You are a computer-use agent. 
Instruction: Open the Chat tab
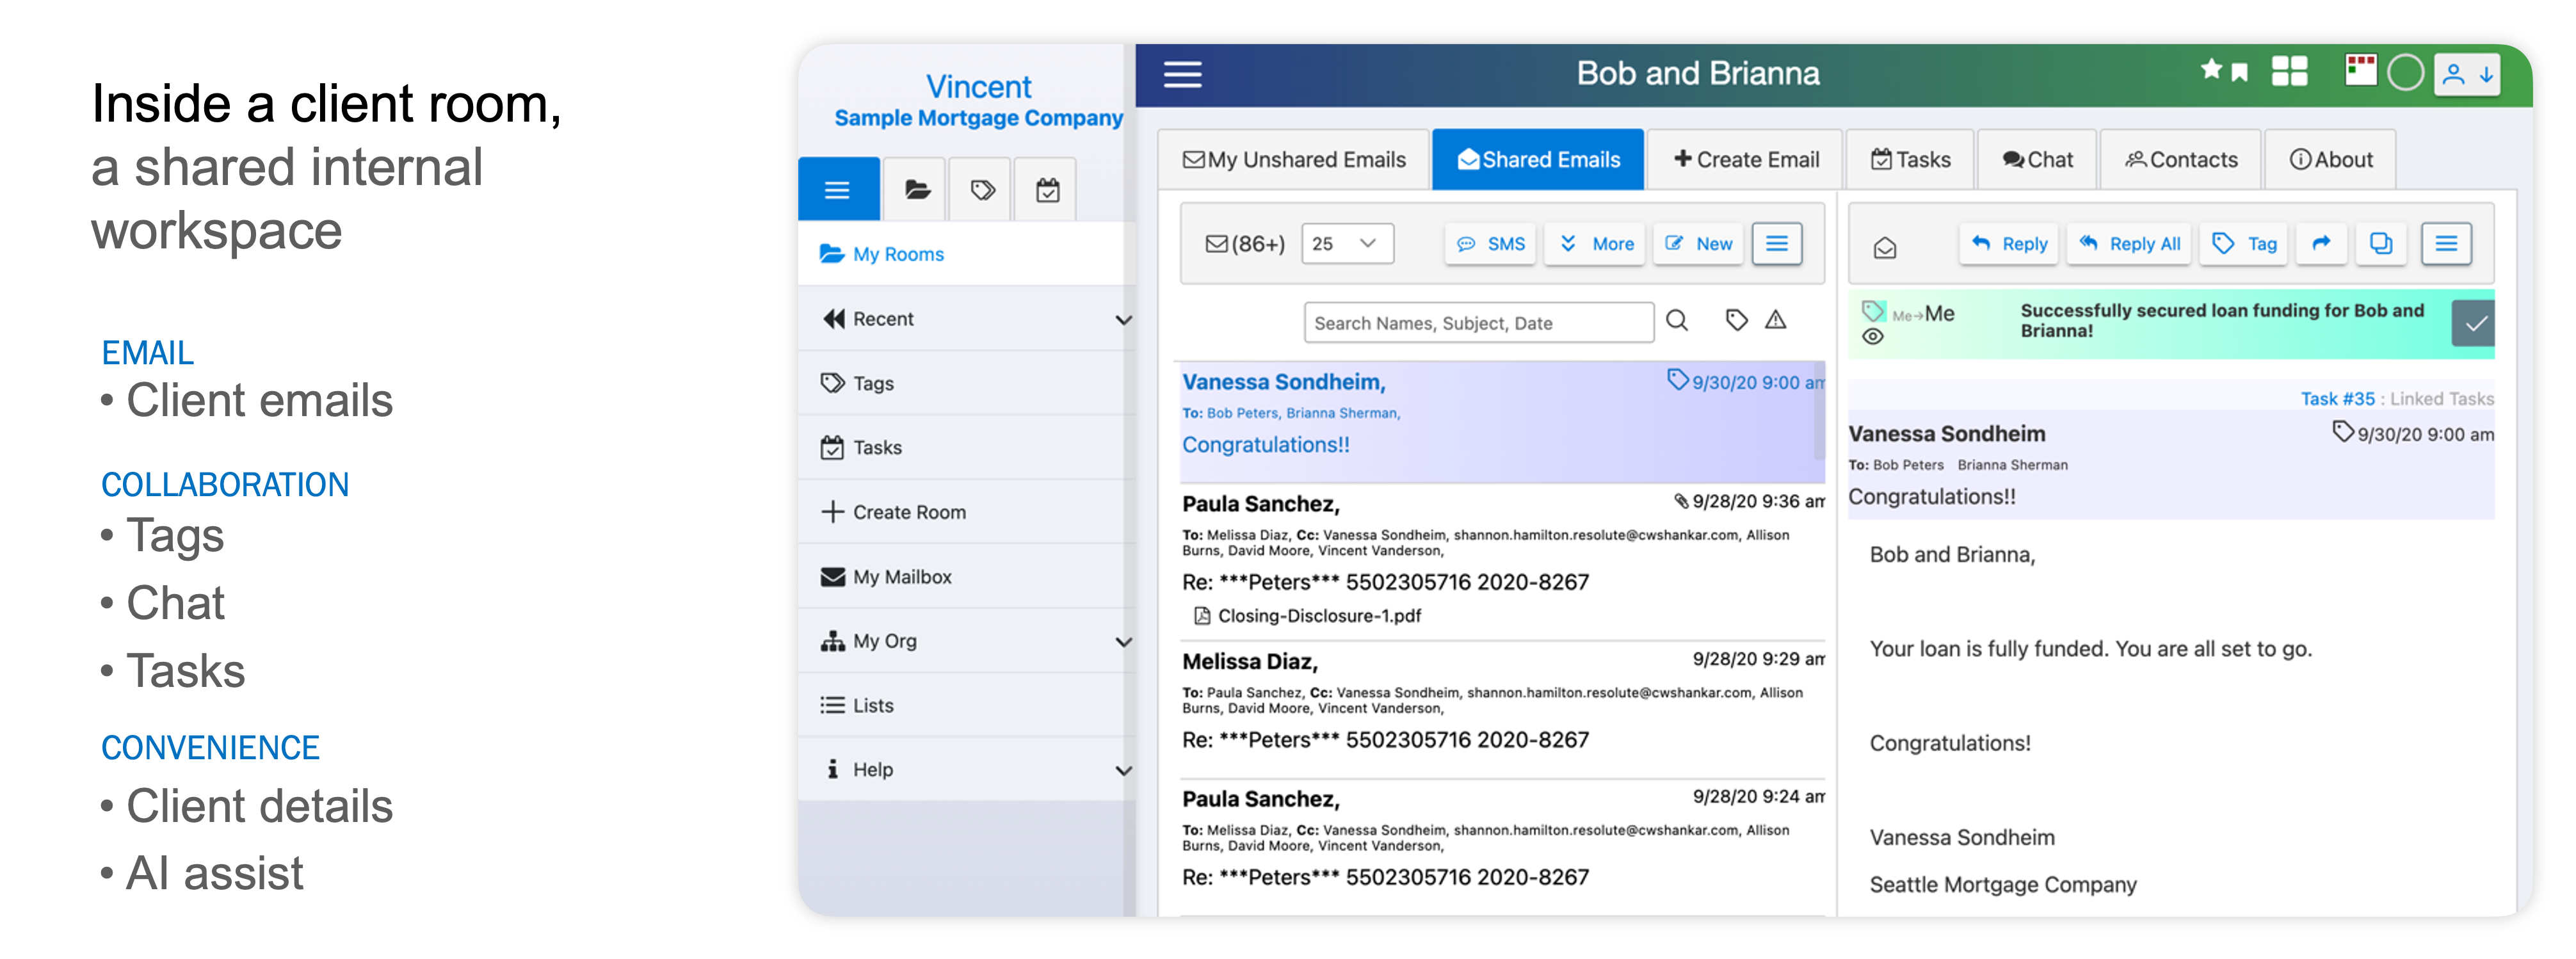click(x=2037, y=160)
